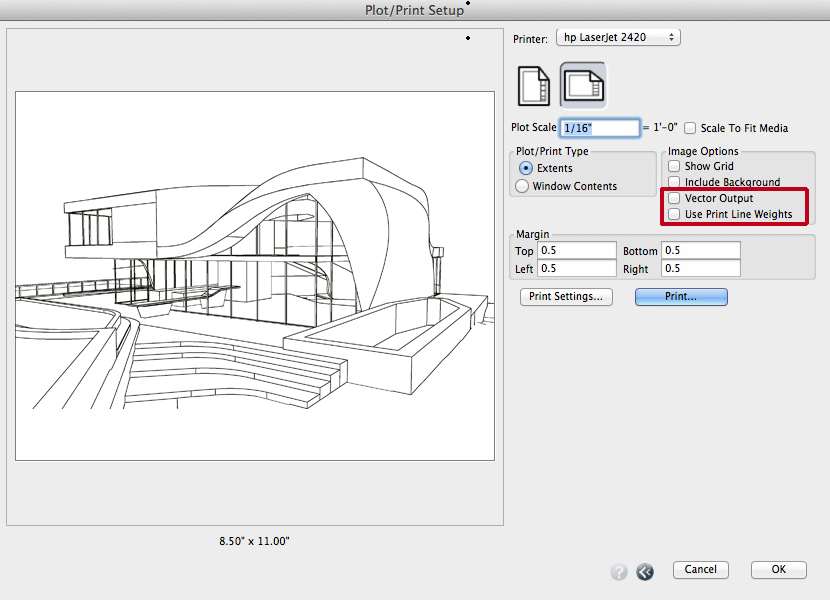The height and width of the screenshot is (600, 830).
Task: Turn on Show Grid option
Action: 673,166
